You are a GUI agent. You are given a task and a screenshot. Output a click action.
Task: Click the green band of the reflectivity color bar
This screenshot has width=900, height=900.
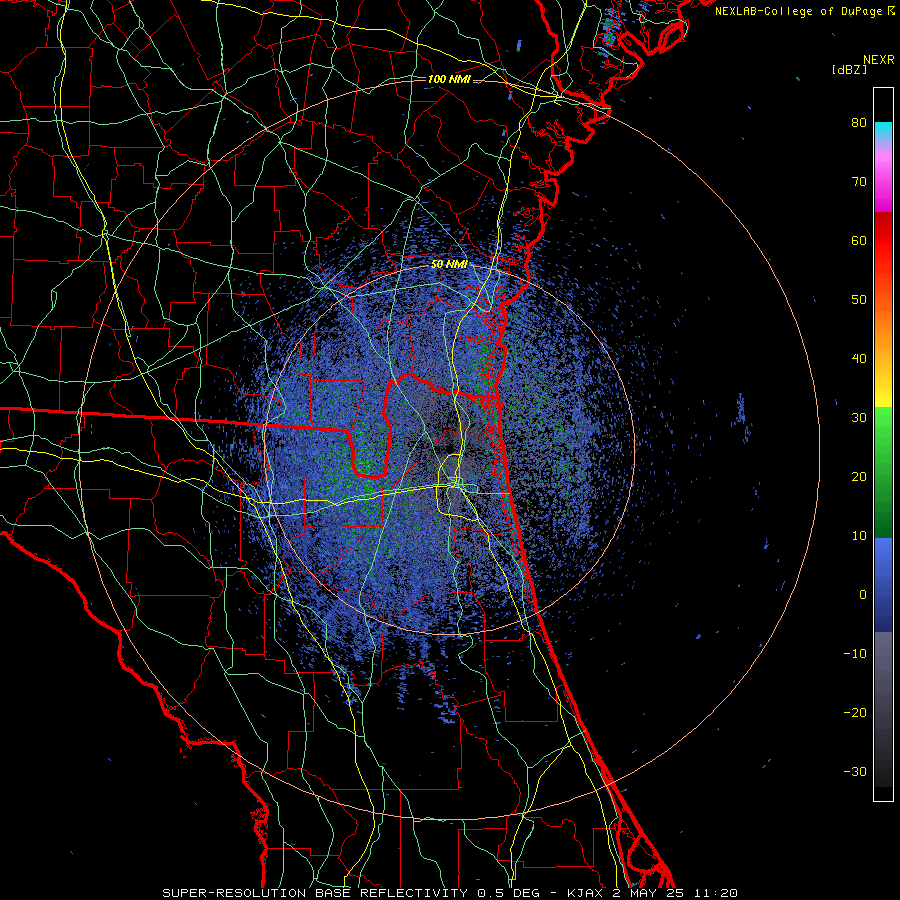(x=883, y=473)
